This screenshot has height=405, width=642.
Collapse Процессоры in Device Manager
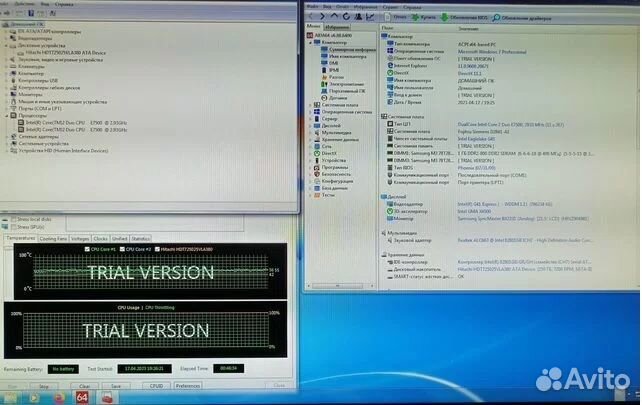(7, 115)
